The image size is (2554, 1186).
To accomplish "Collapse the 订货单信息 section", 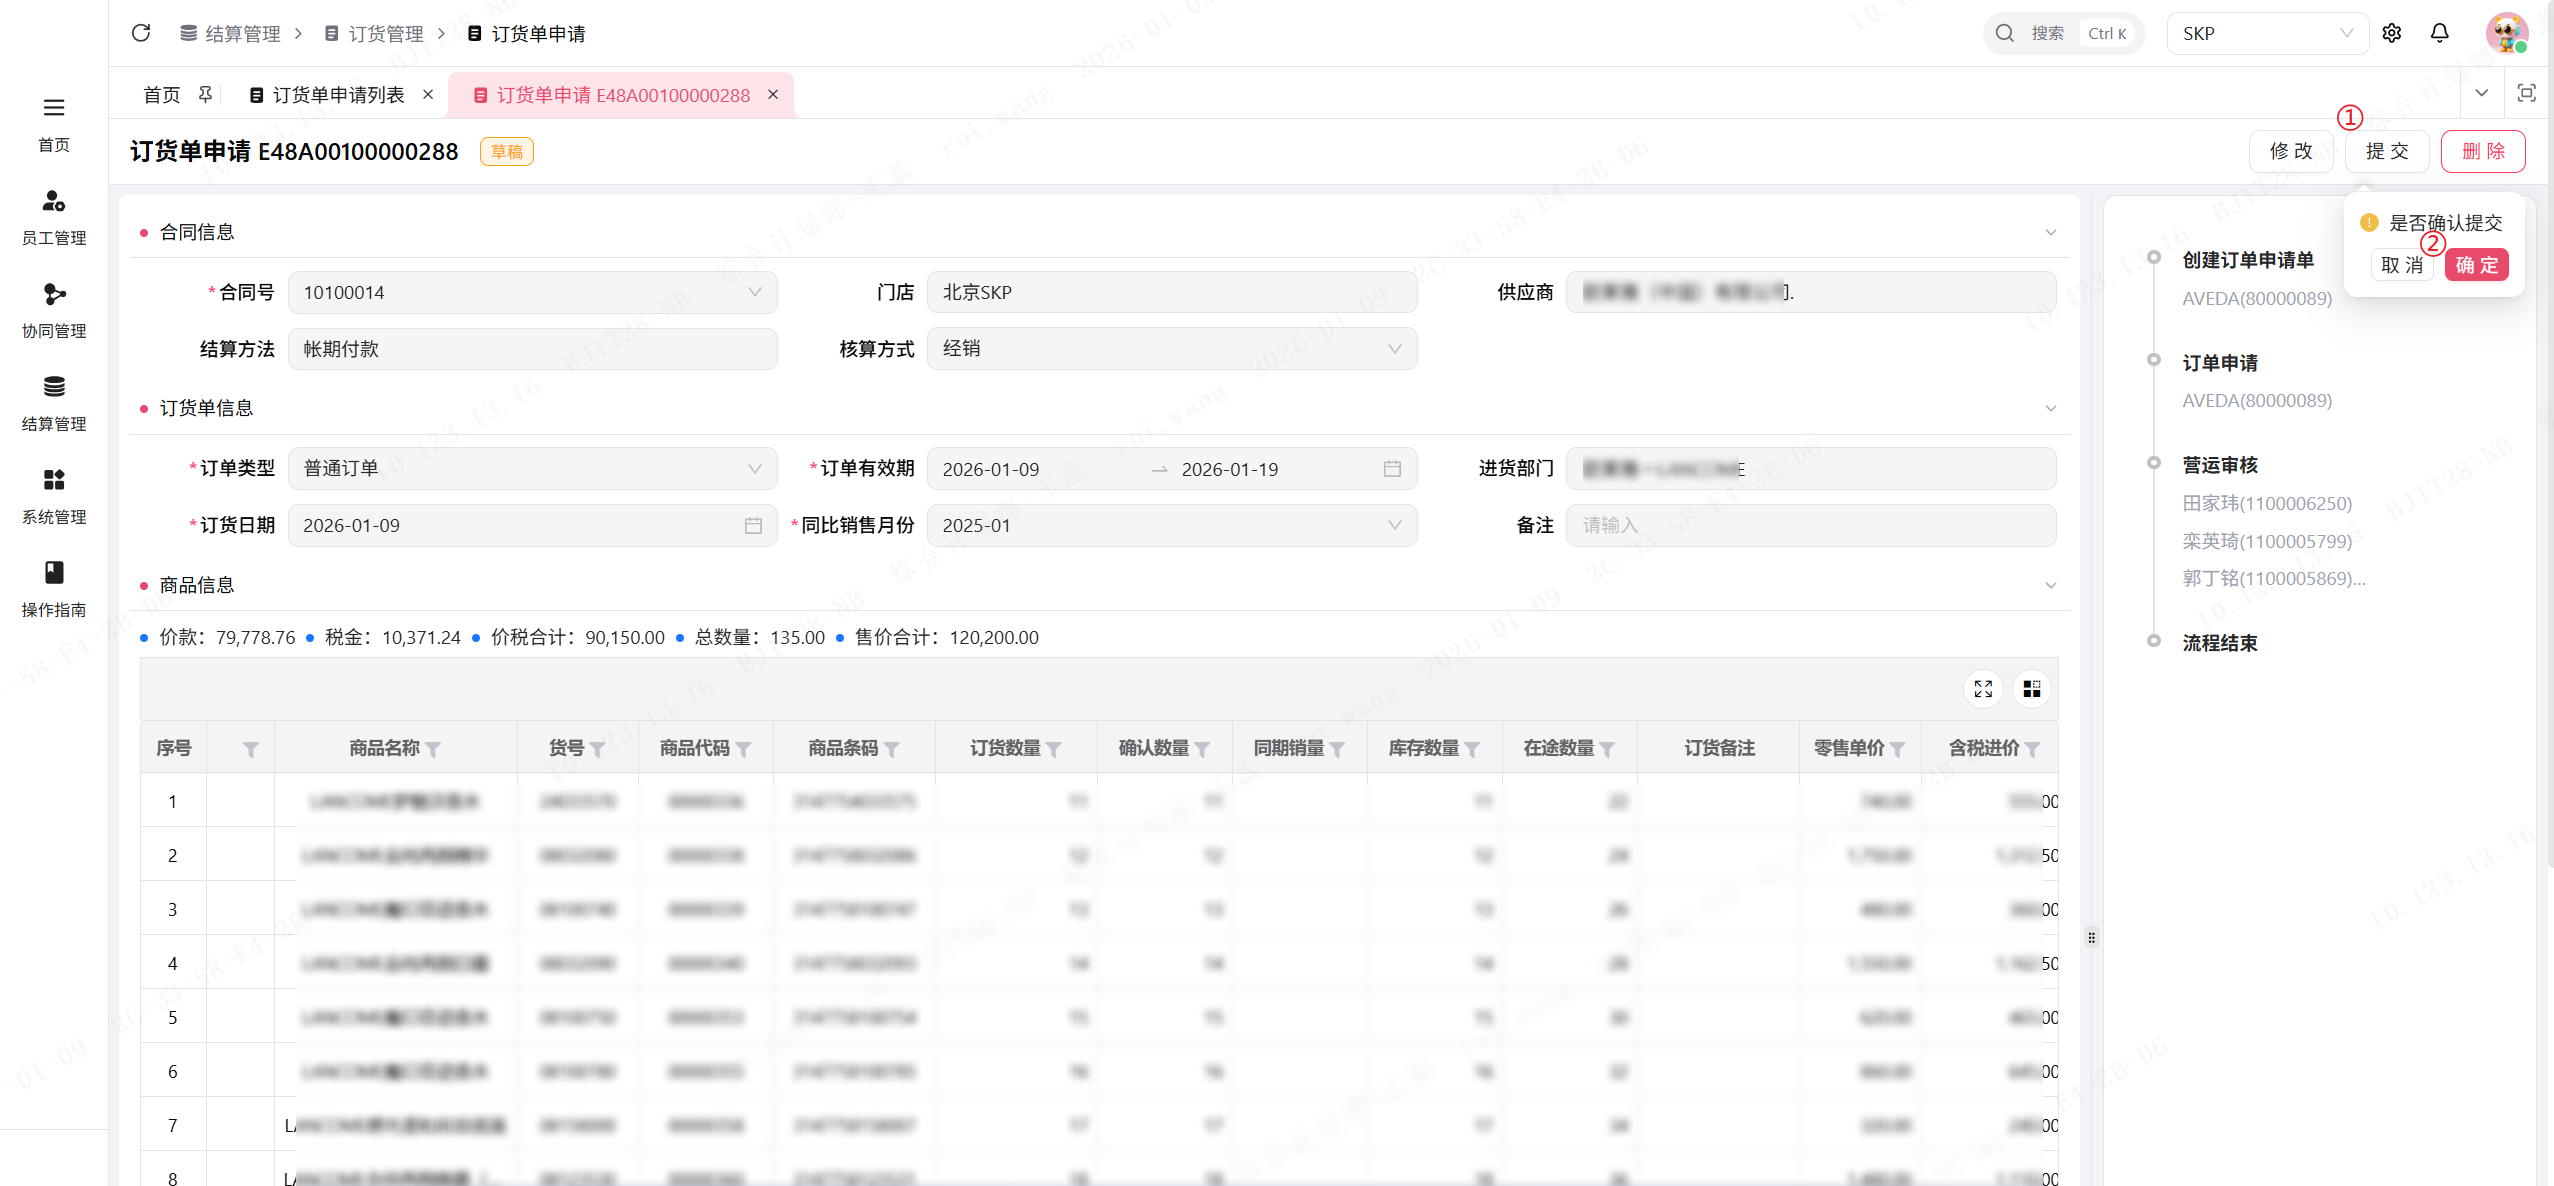I will (2050, 408).
